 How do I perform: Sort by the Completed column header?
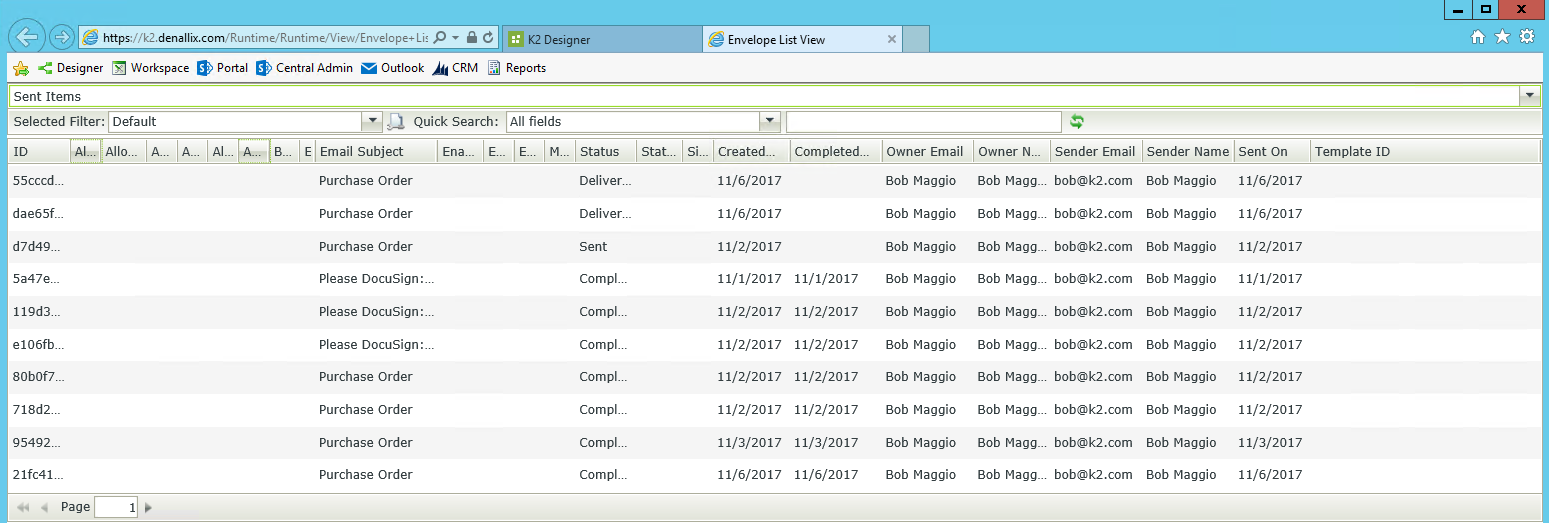835,151
